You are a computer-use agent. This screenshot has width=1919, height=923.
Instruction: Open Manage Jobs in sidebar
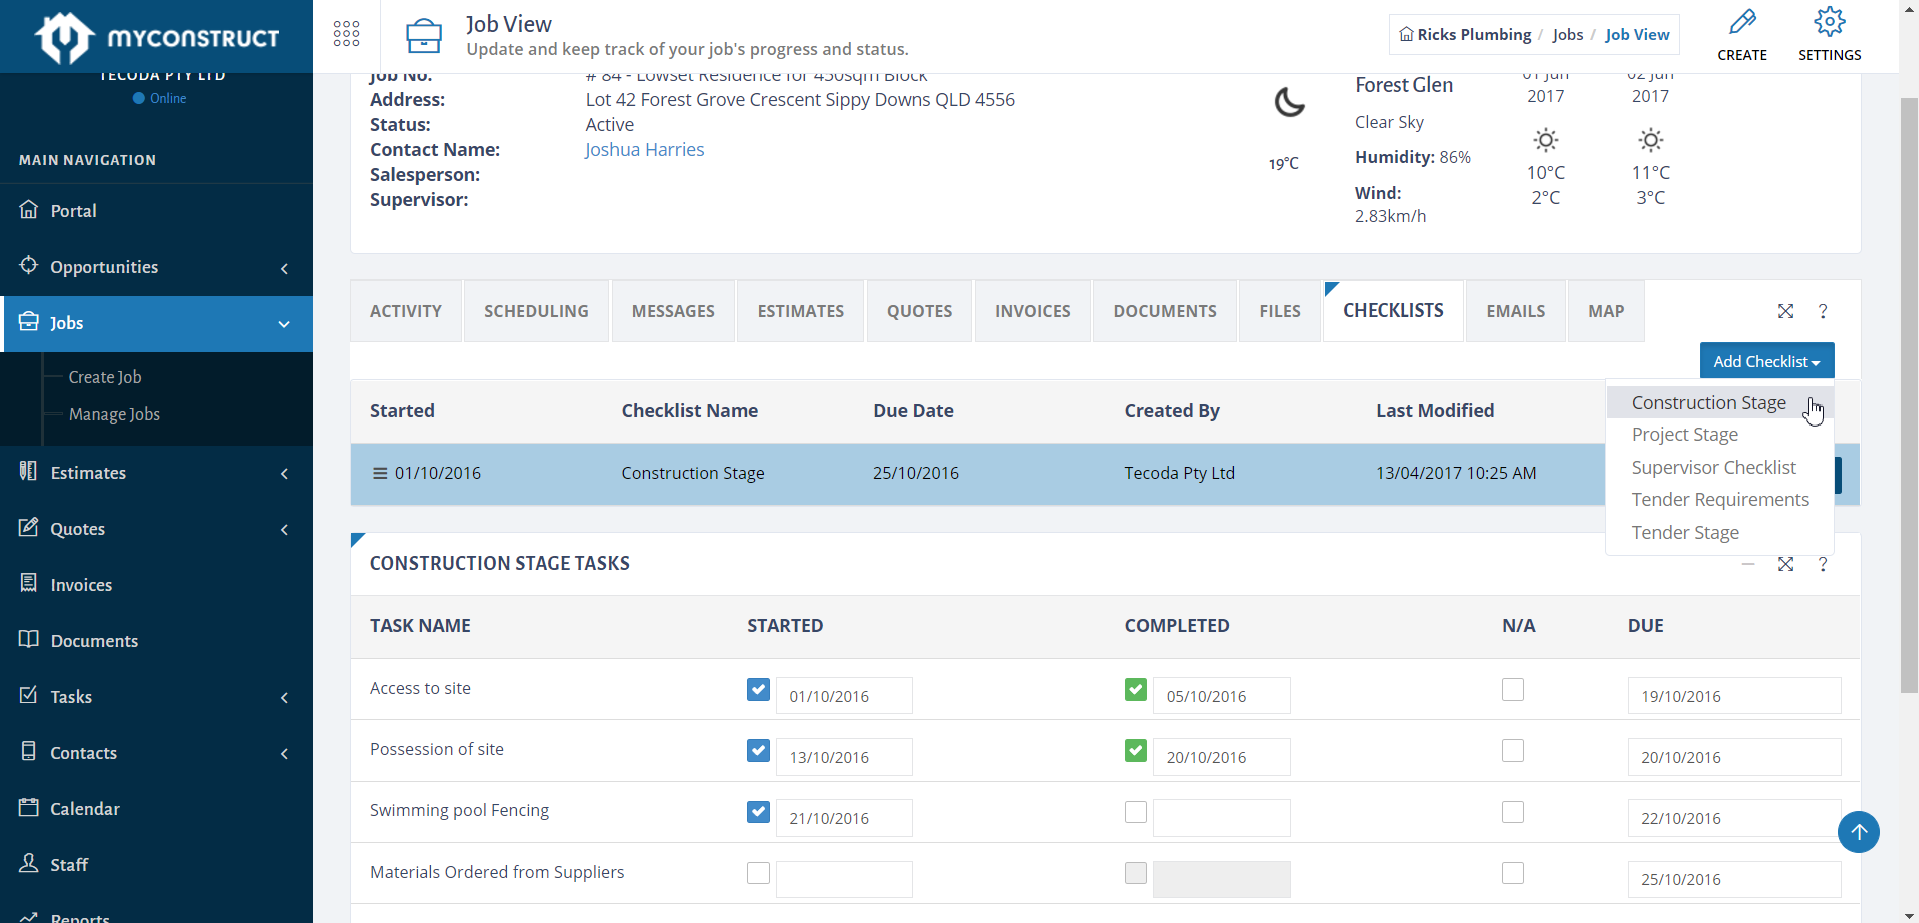[114, 414]
